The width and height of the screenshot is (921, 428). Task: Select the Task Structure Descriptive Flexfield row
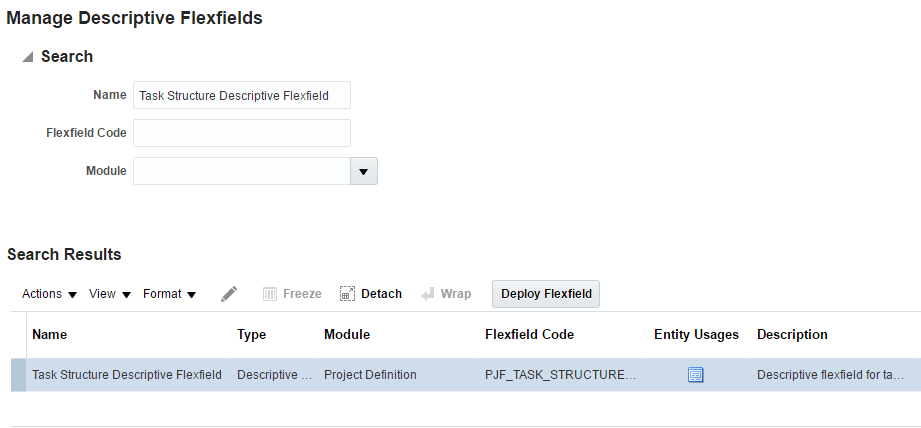point(127,375)
